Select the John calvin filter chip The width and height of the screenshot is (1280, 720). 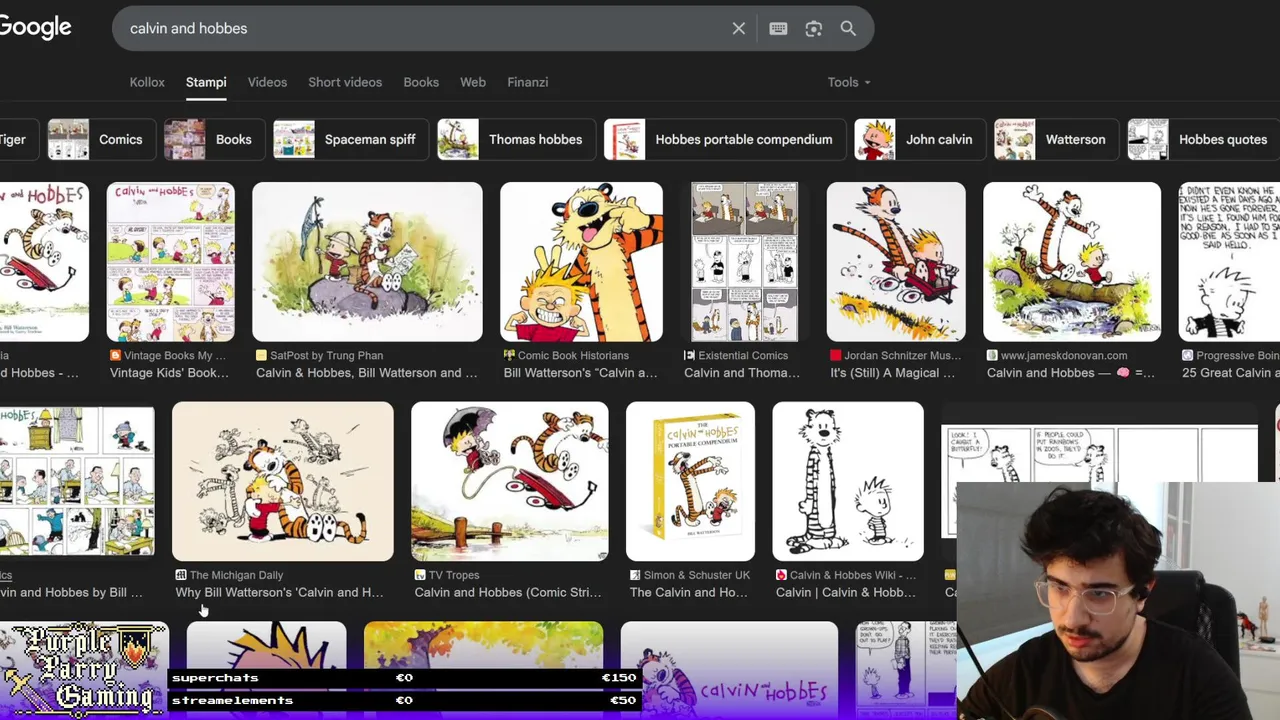click(919, 139)
